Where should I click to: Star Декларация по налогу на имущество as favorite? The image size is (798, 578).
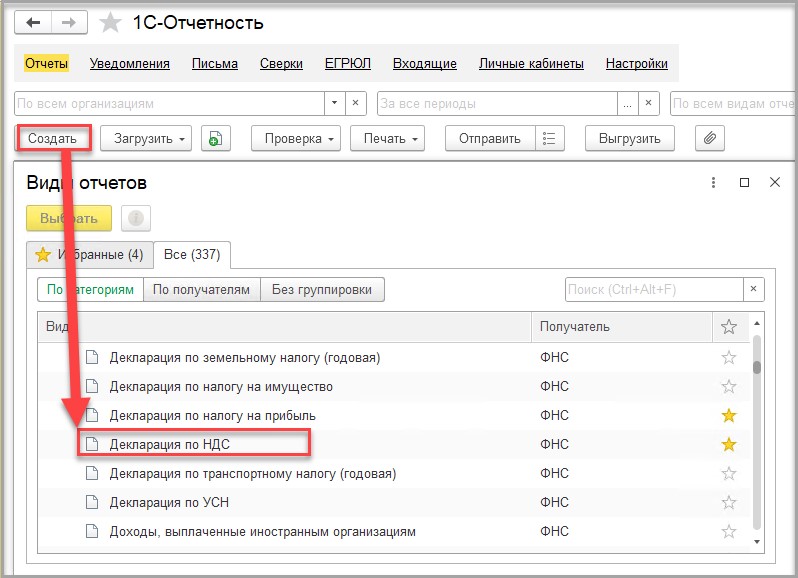pyautogui.click(x=729, y=386)
